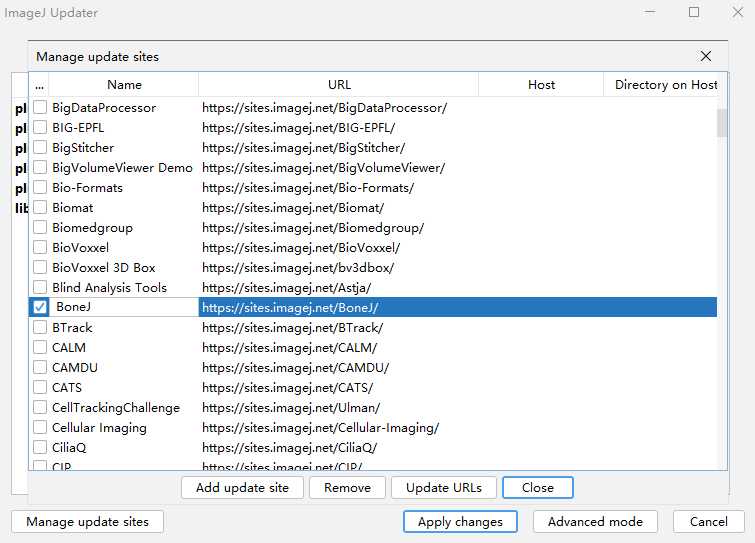
Task: Check the CiliaQ update site
Action: [x=40, y=447]
